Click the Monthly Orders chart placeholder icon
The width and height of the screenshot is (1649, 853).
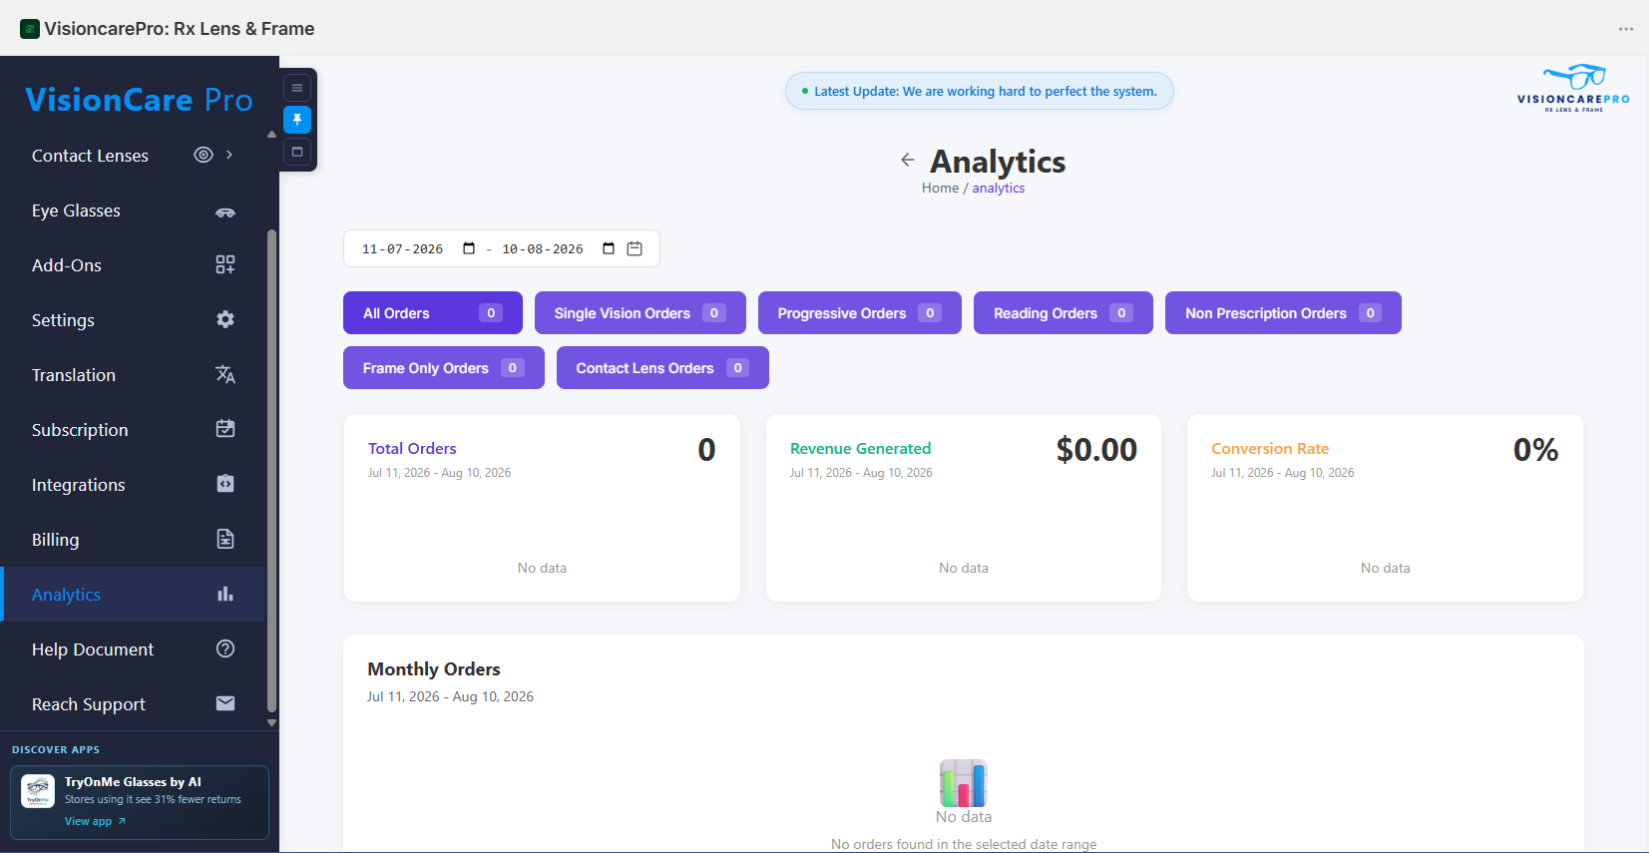[963, 783]
